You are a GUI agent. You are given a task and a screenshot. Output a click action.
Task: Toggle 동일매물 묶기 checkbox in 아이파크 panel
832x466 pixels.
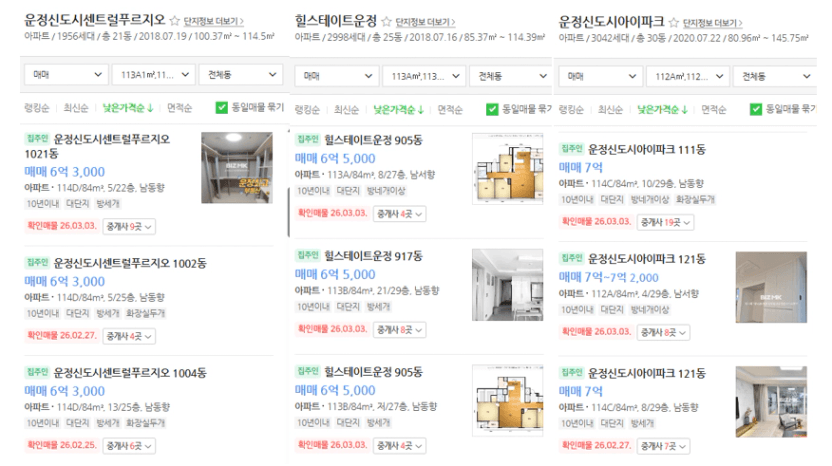point(756,109)
